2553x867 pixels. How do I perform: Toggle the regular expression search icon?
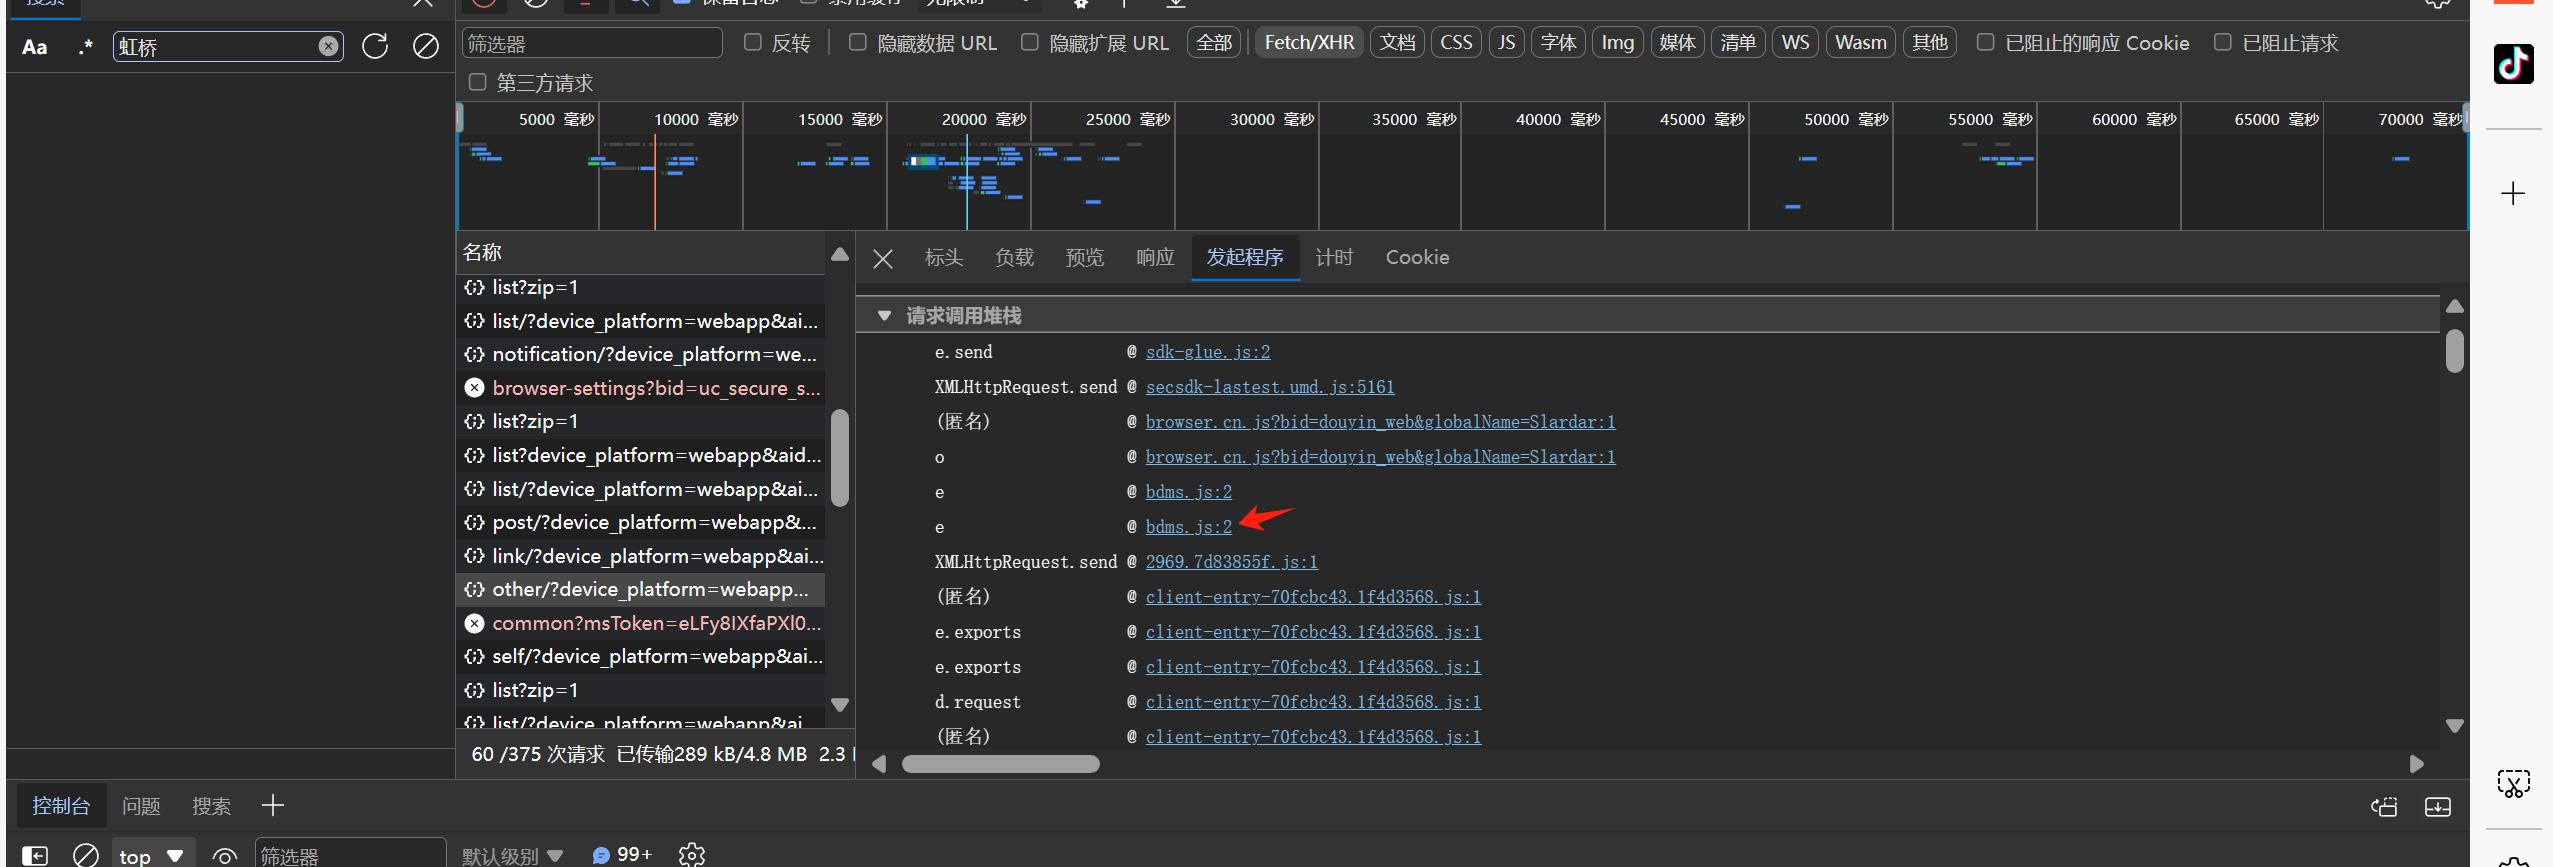click(x=86, y=47)
